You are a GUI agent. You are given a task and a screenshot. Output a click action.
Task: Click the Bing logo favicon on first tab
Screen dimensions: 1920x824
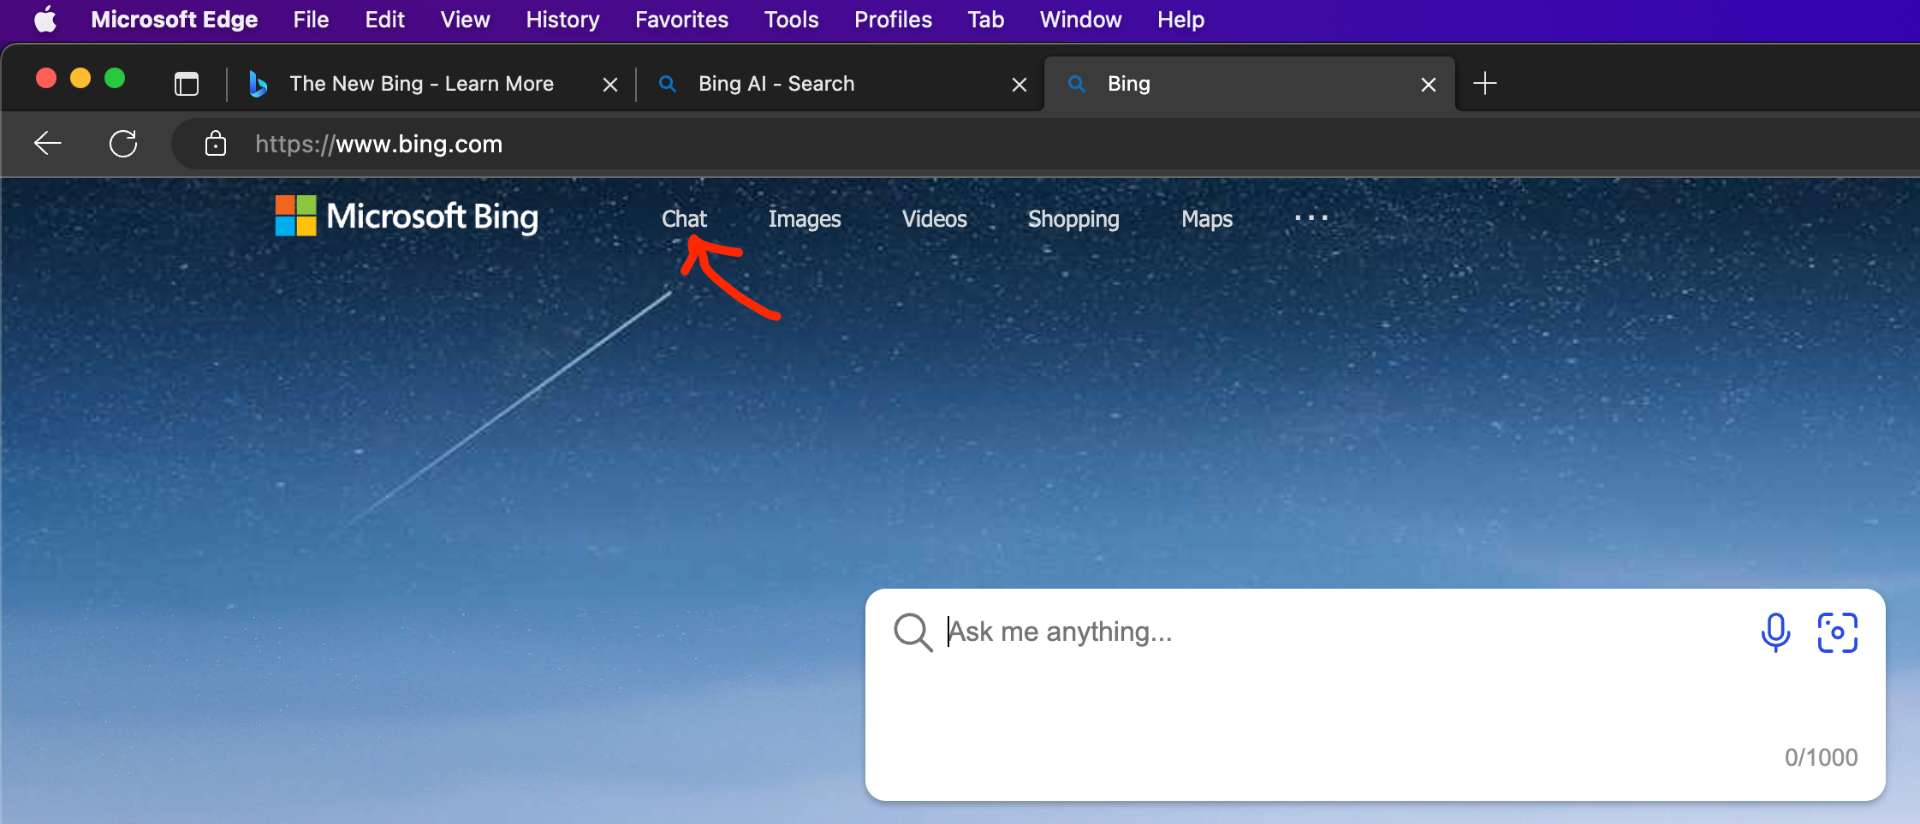(258, 84)
